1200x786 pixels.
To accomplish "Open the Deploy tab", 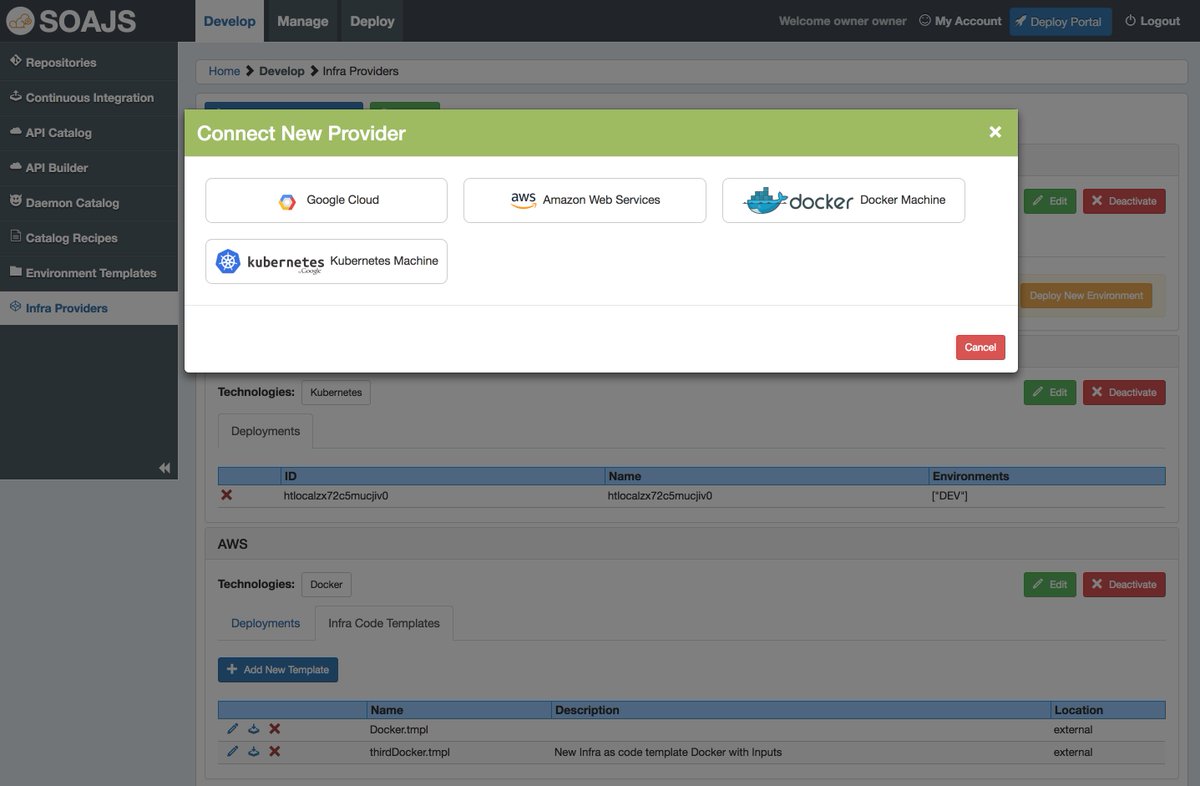I will [x=372, y=21].
